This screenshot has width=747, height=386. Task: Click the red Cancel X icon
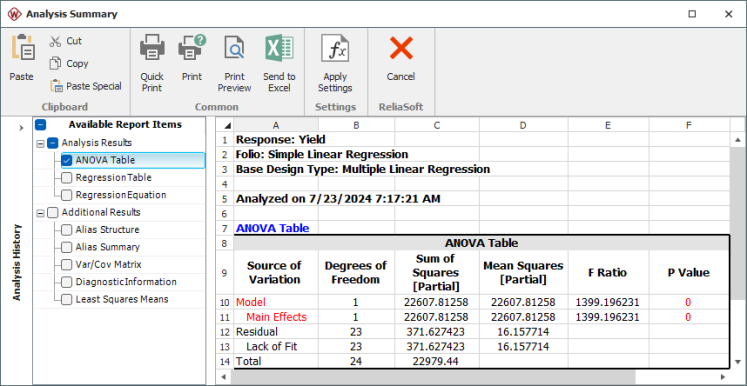(401, 48)
